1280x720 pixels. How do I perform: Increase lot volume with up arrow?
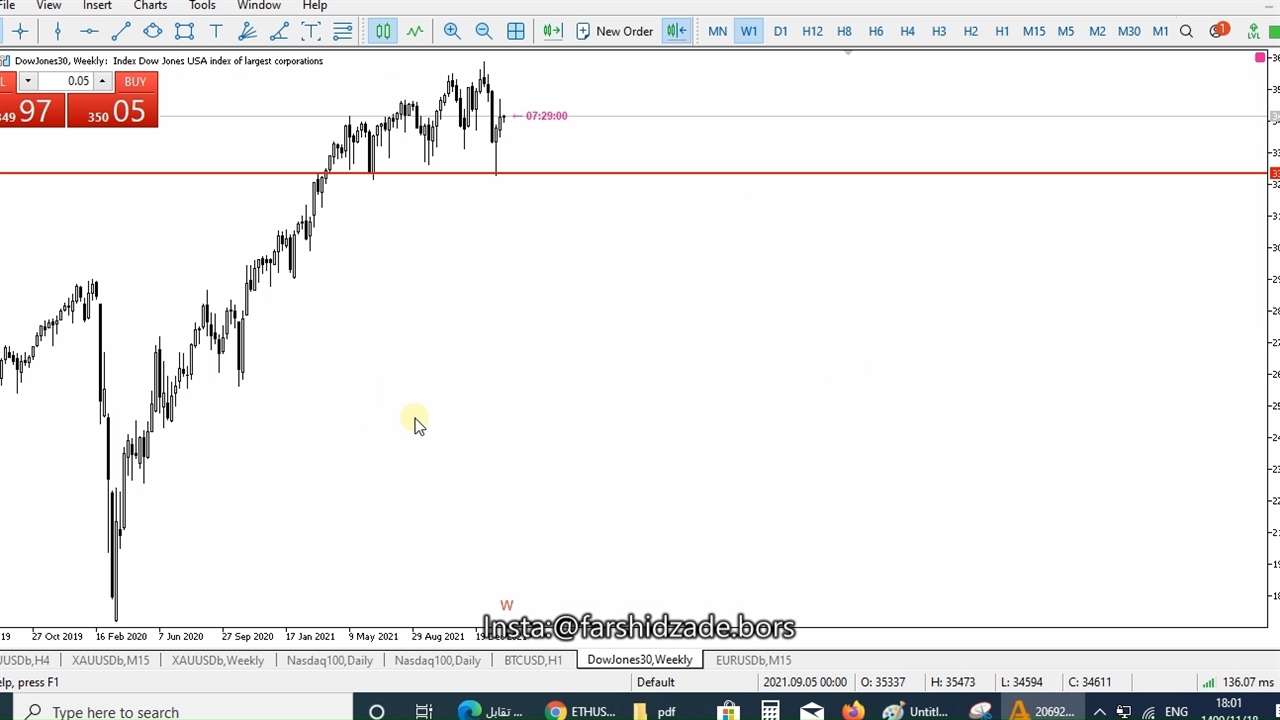pos(102,81)
